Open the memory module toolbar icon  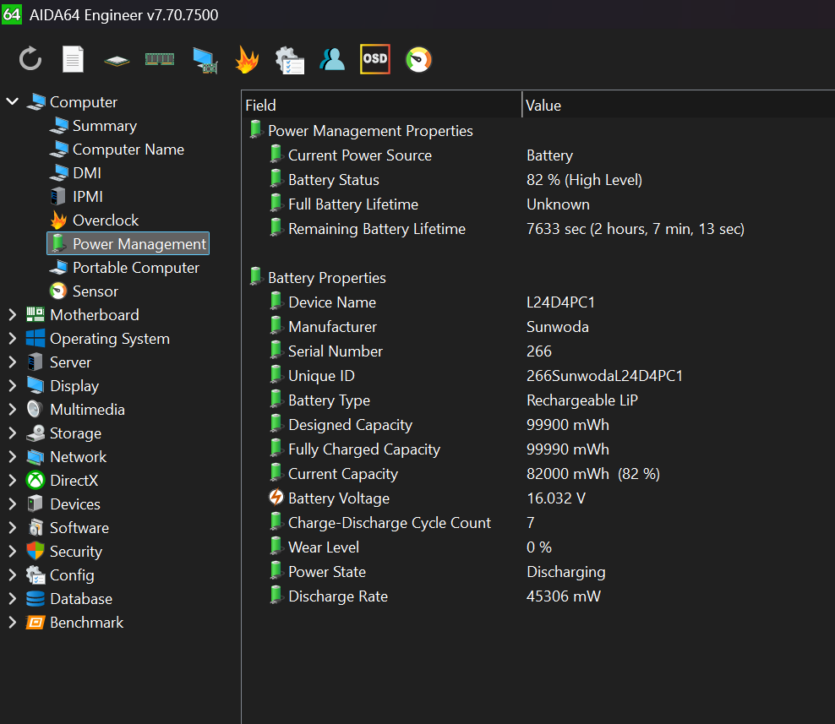160,59
